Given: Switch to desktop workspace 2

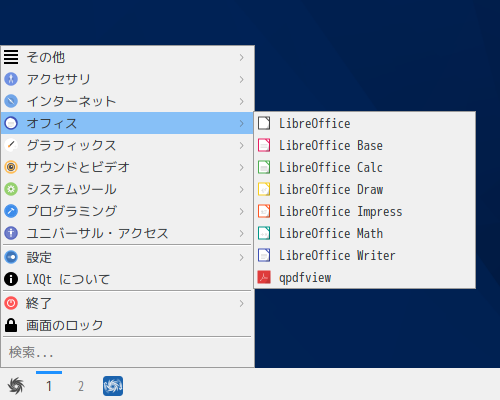Looking at the screenshot, I should coord(81,386).
